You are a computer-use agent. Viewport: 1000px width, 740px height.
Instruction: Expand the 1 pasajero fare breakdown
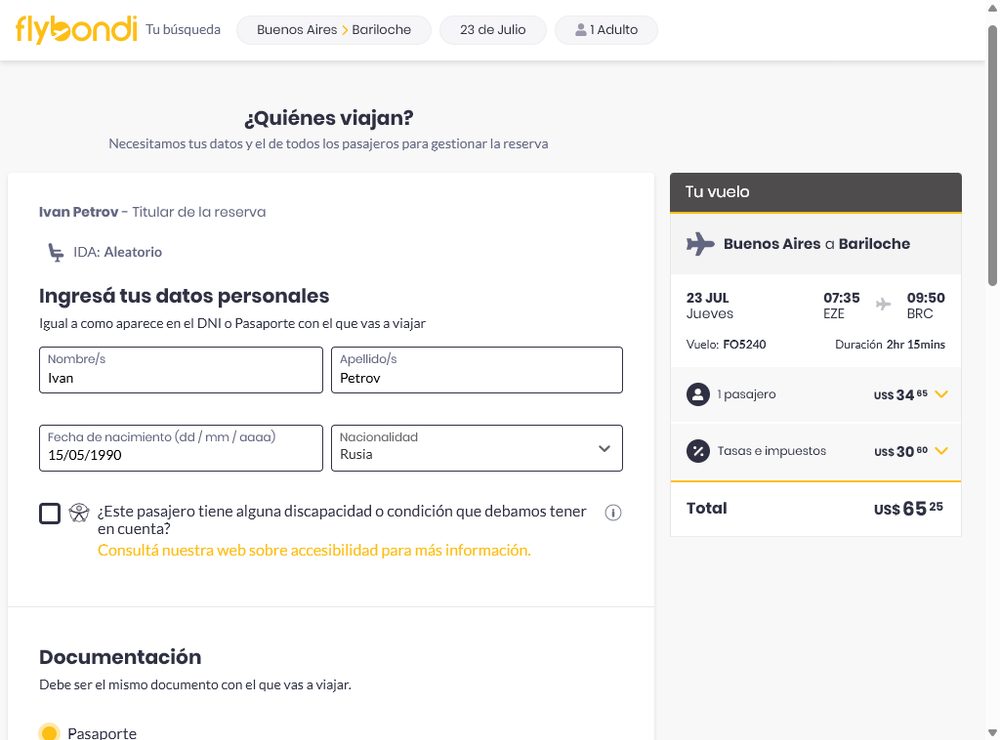(x=941, y=394)
